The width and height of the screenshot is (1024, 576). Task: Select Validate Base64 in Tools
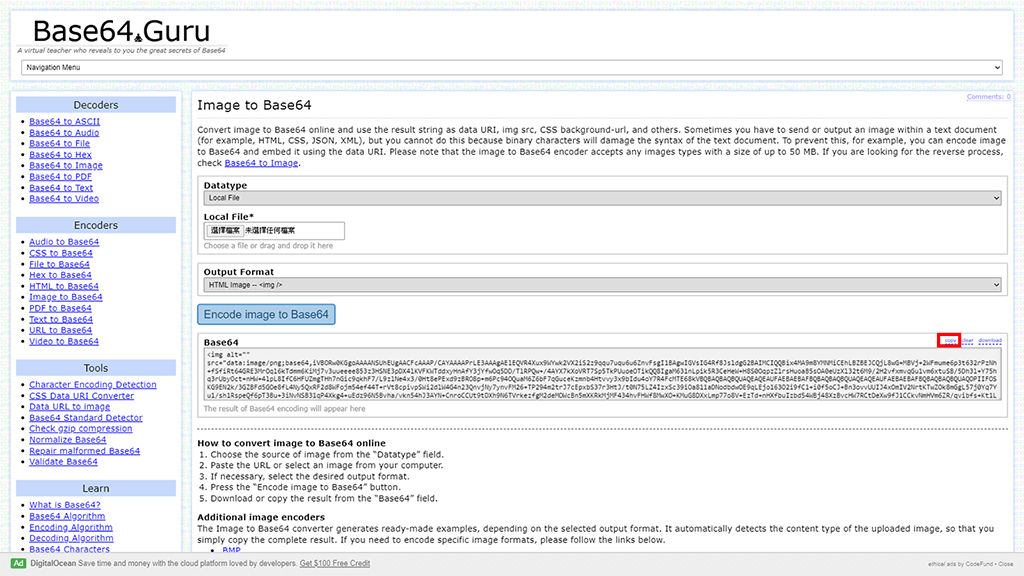[63, 462]
